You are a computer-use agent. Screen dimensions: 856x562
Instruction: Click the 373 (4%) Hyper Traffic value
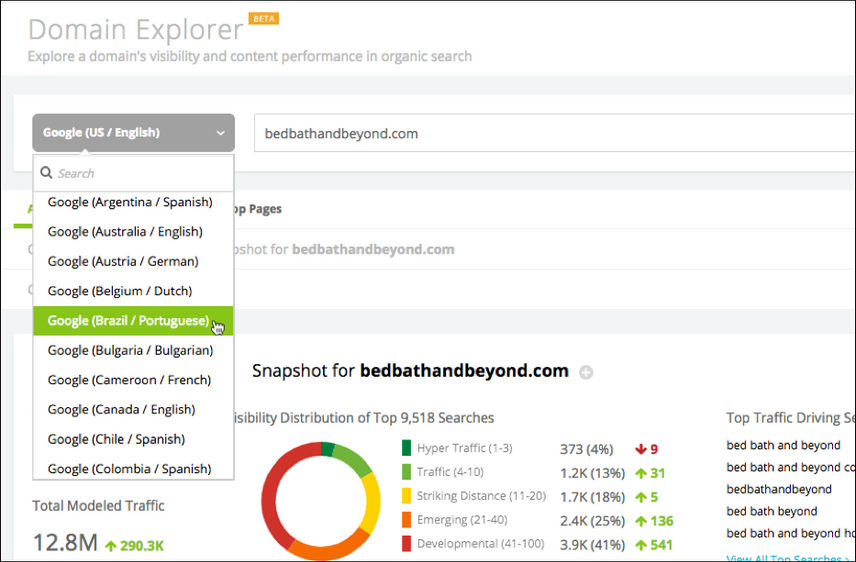pyautogui.click(x=587, y=449)
